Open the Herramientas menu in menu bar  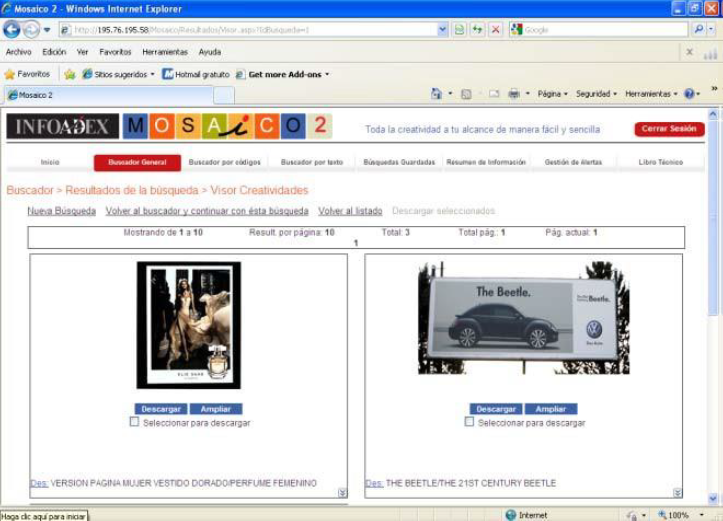[164, 52]
